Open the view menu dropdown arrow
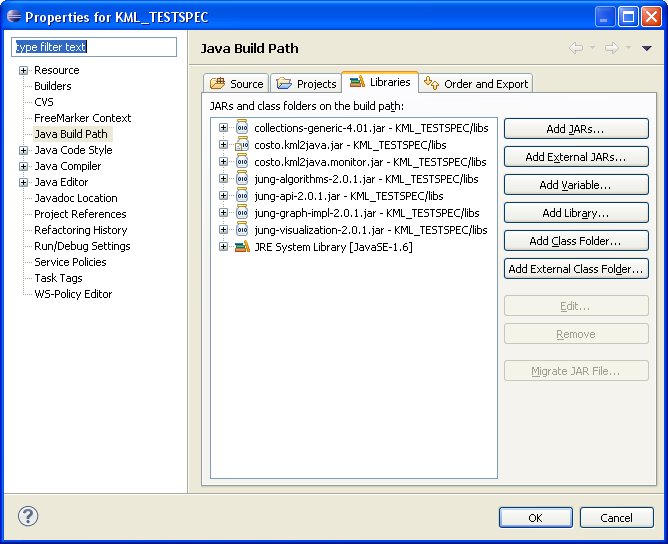668x544 pixels. pos(647,48)
